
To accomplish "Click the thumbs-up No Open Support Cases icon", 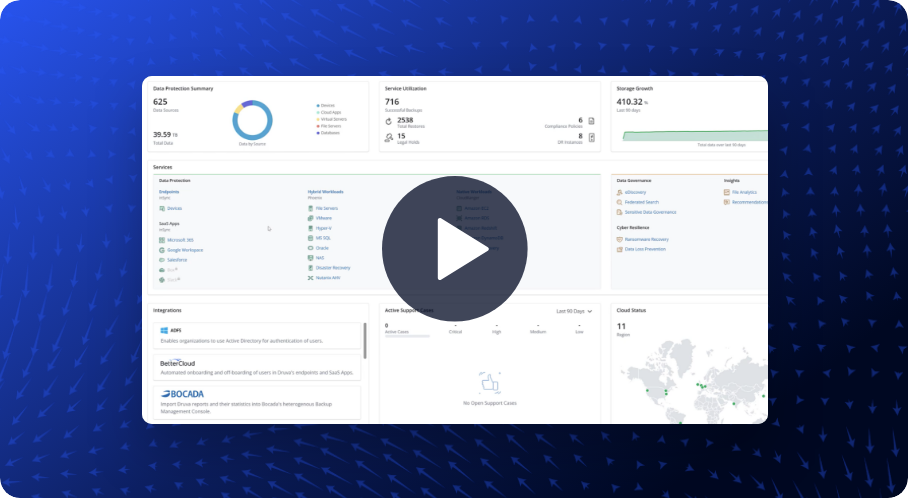I will coord(490,382).
